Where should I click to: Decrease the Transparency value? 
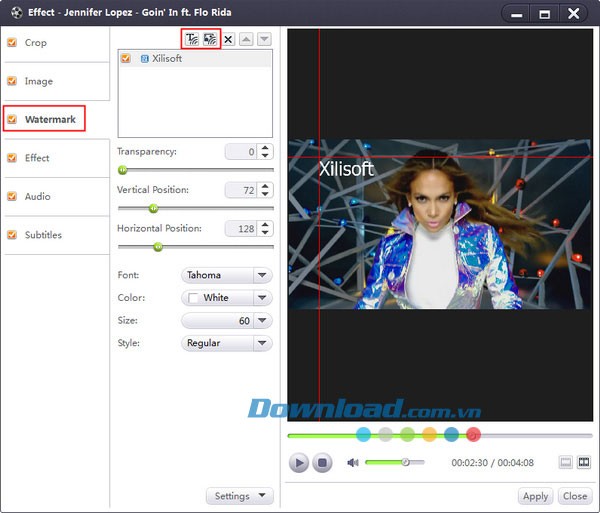tap(265, 155)
